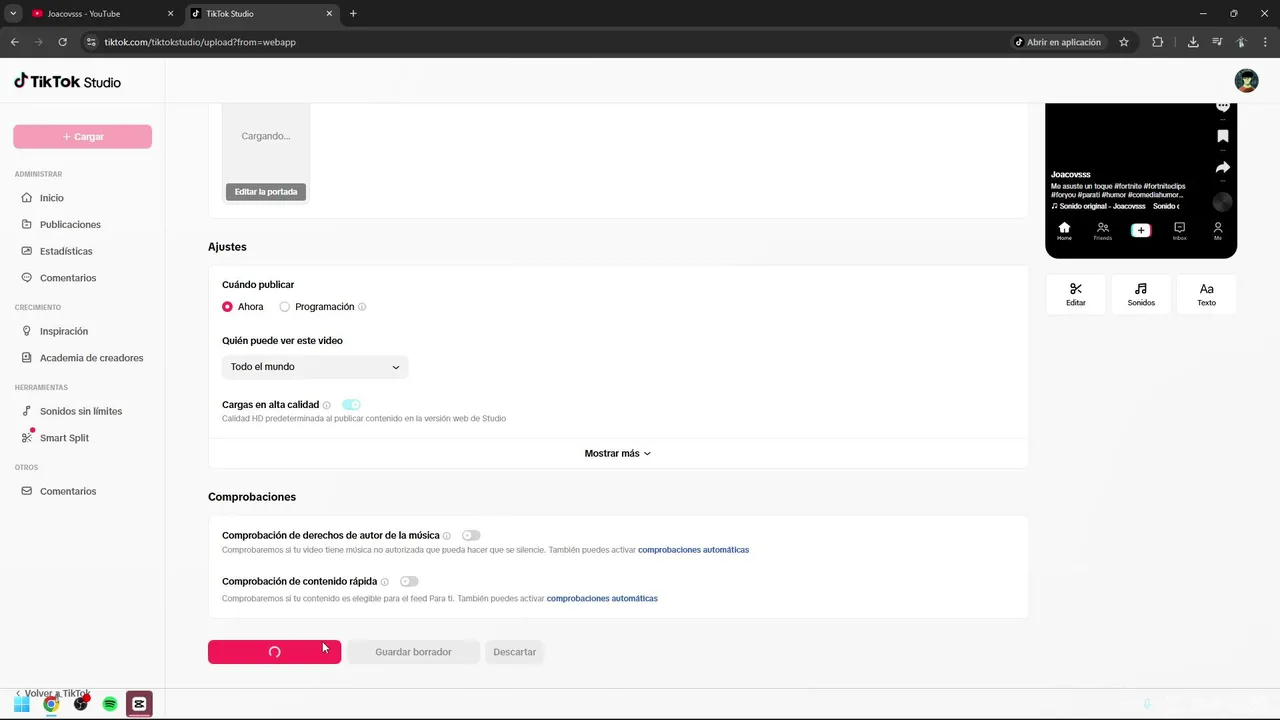The width and height of the screenshot is (1280, 720).
Task: Open Sonidos sin límites
Action: tap(80, 411)
